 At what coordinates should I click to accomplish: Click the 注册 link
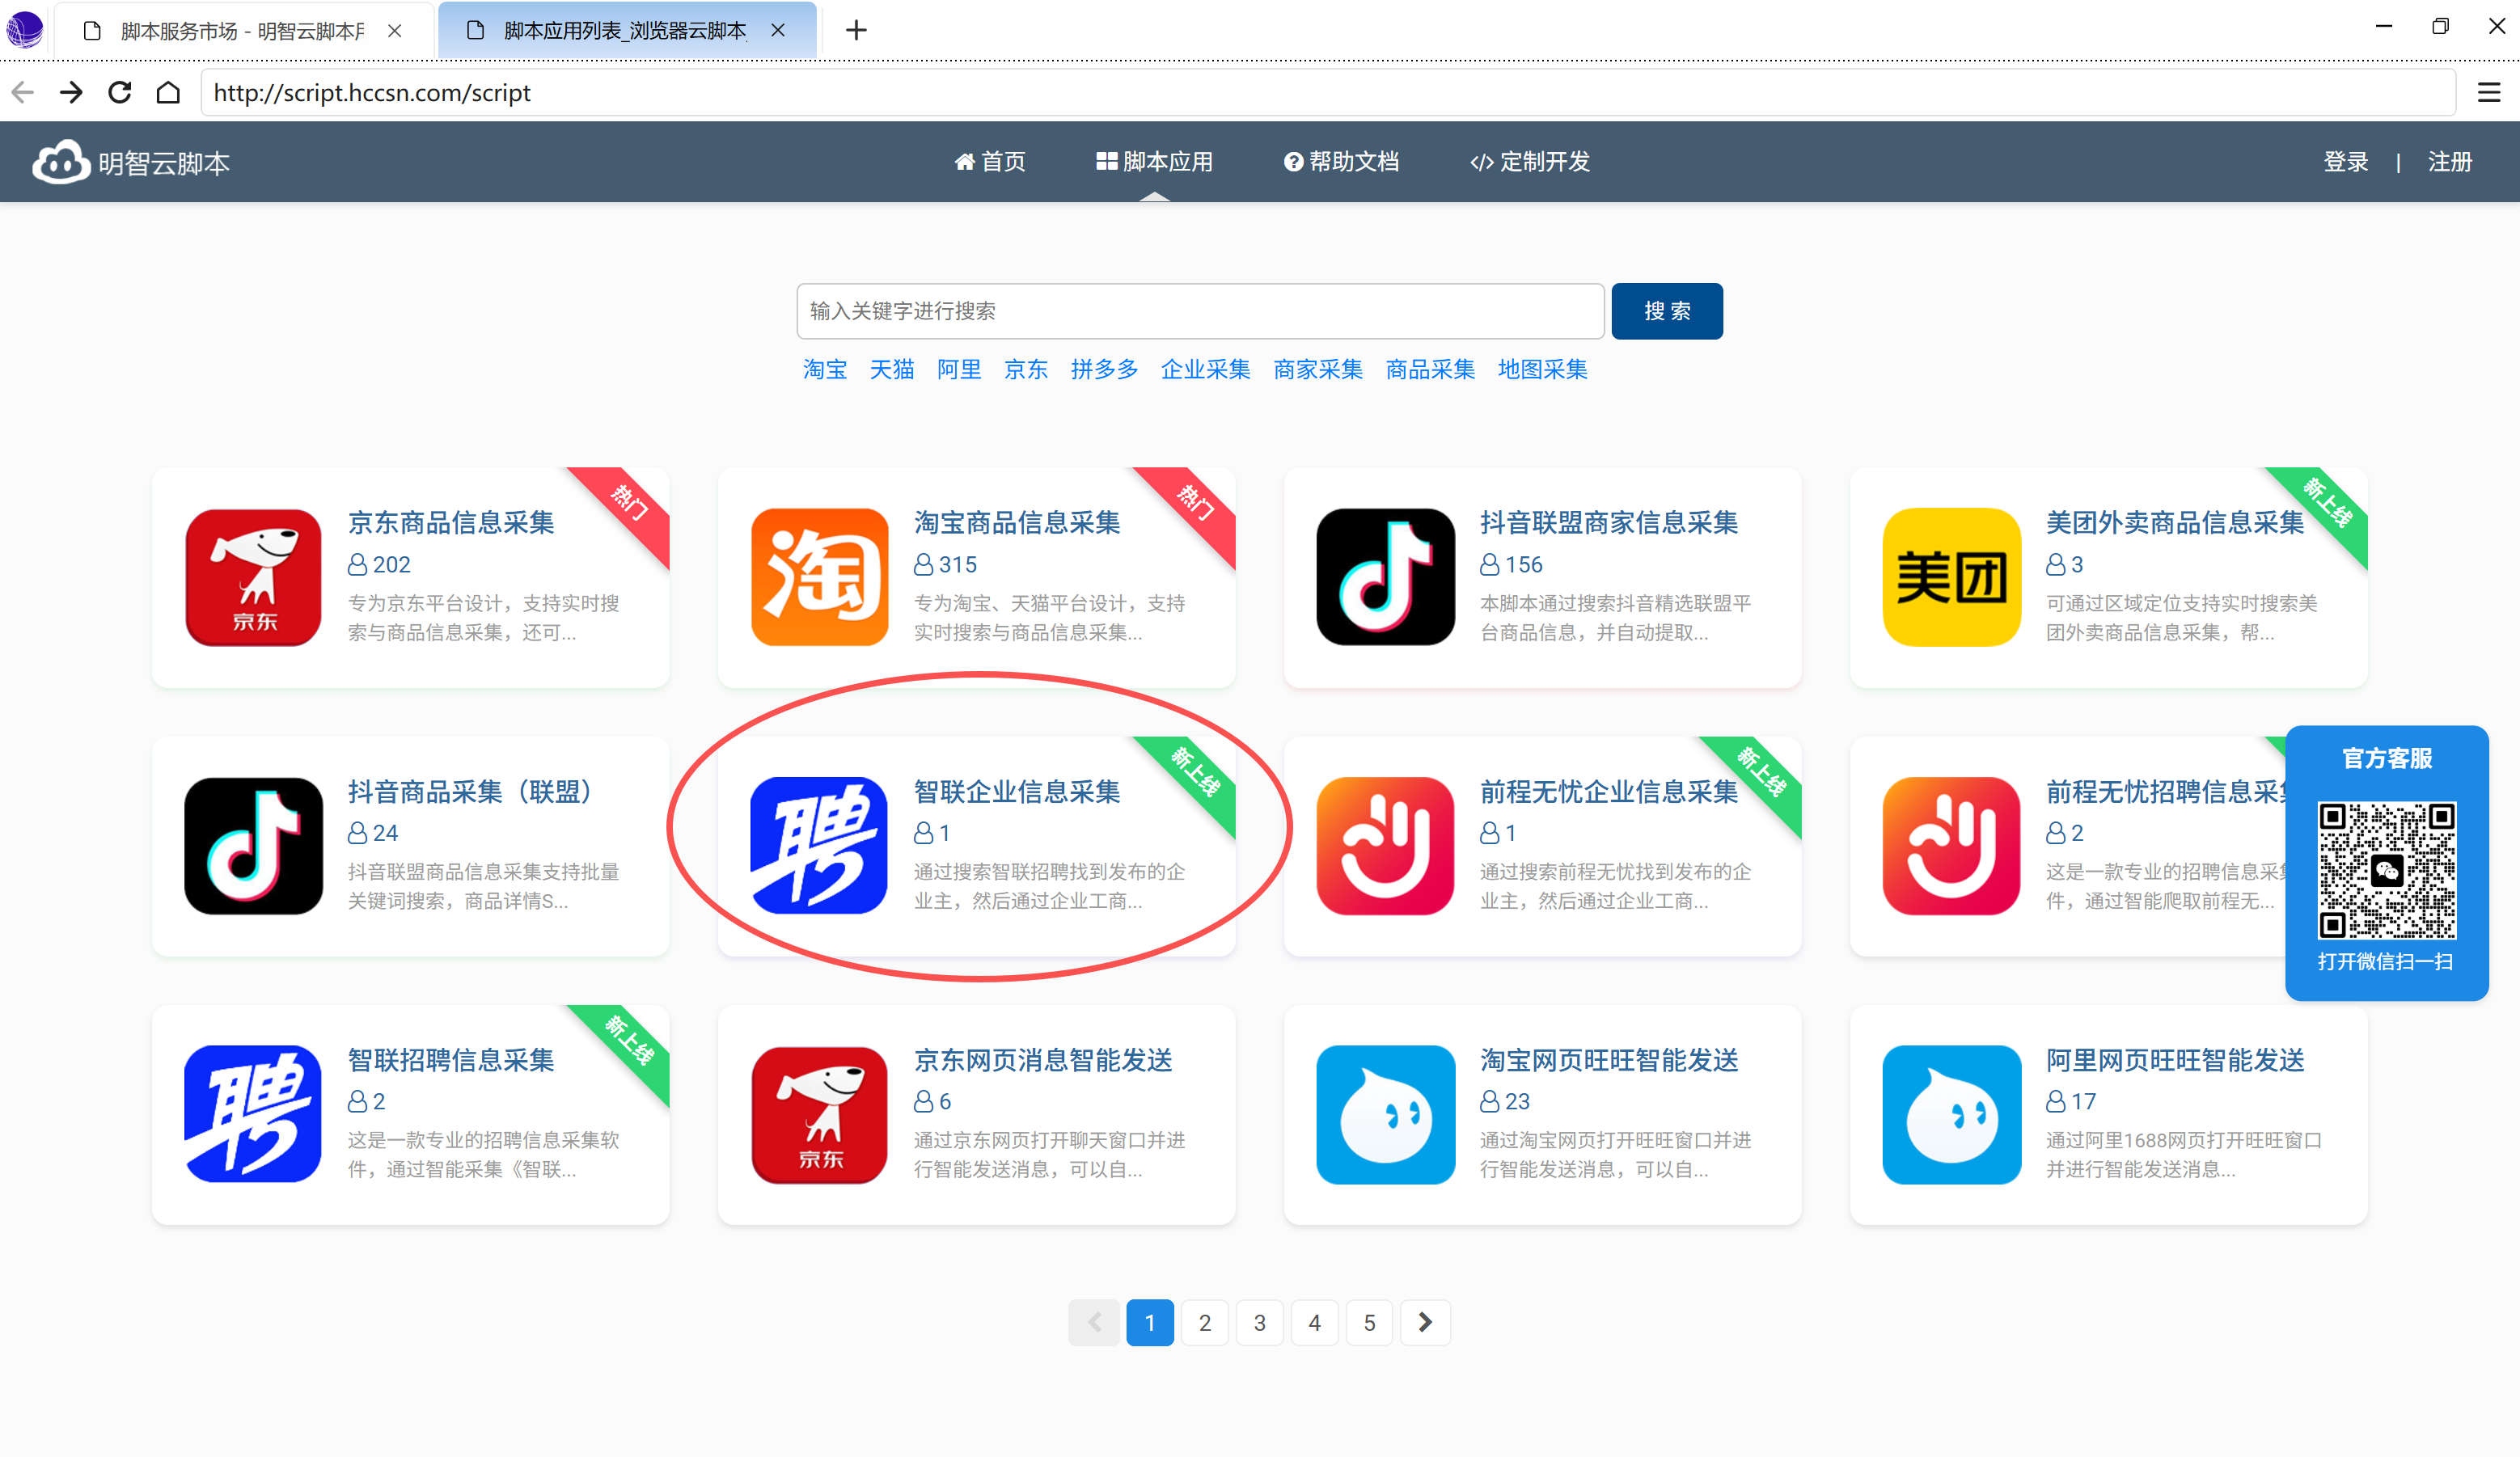point(2450,162)
